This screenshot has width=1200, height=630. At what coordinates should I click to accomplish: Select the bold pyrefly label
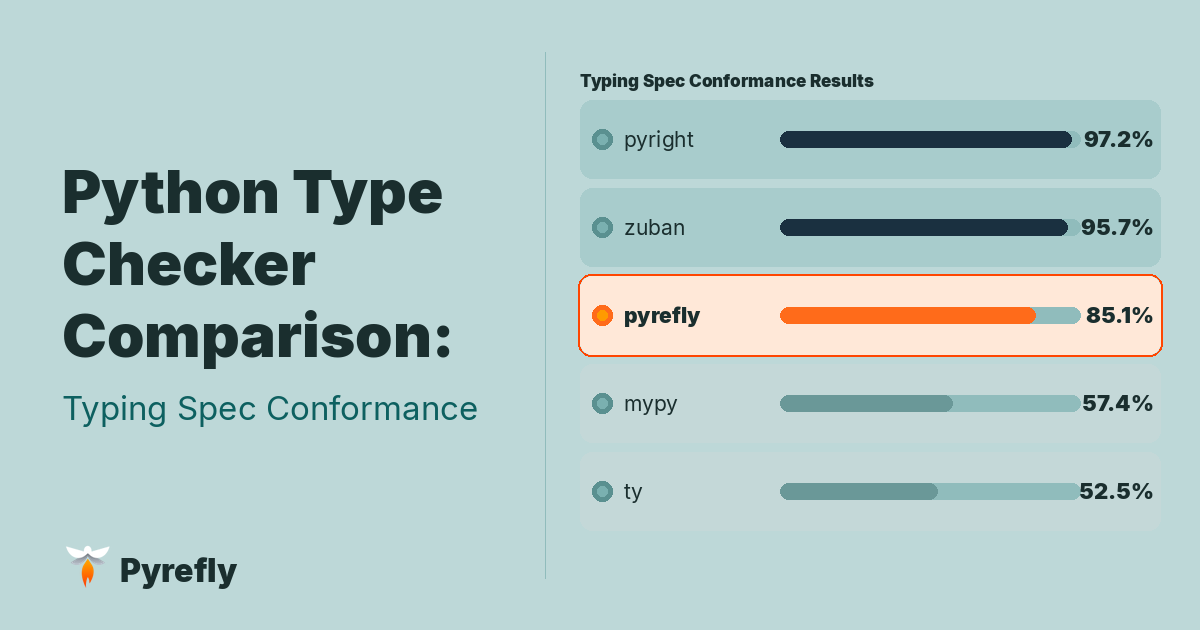pos(661,316)
